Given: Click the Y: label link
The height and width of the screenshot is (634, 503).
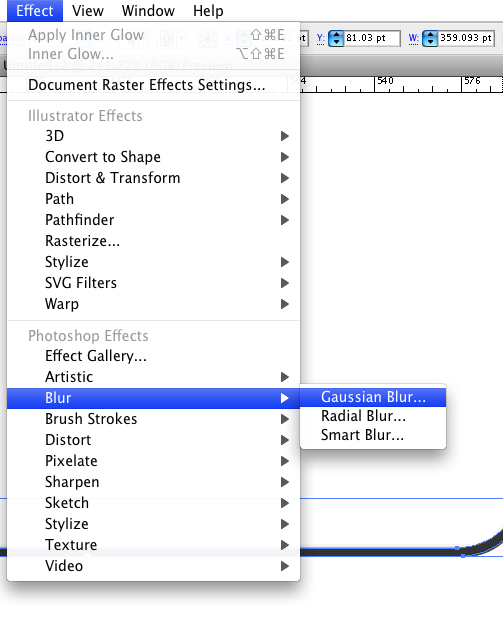Looking at the screenshot, I should (321, 39).
